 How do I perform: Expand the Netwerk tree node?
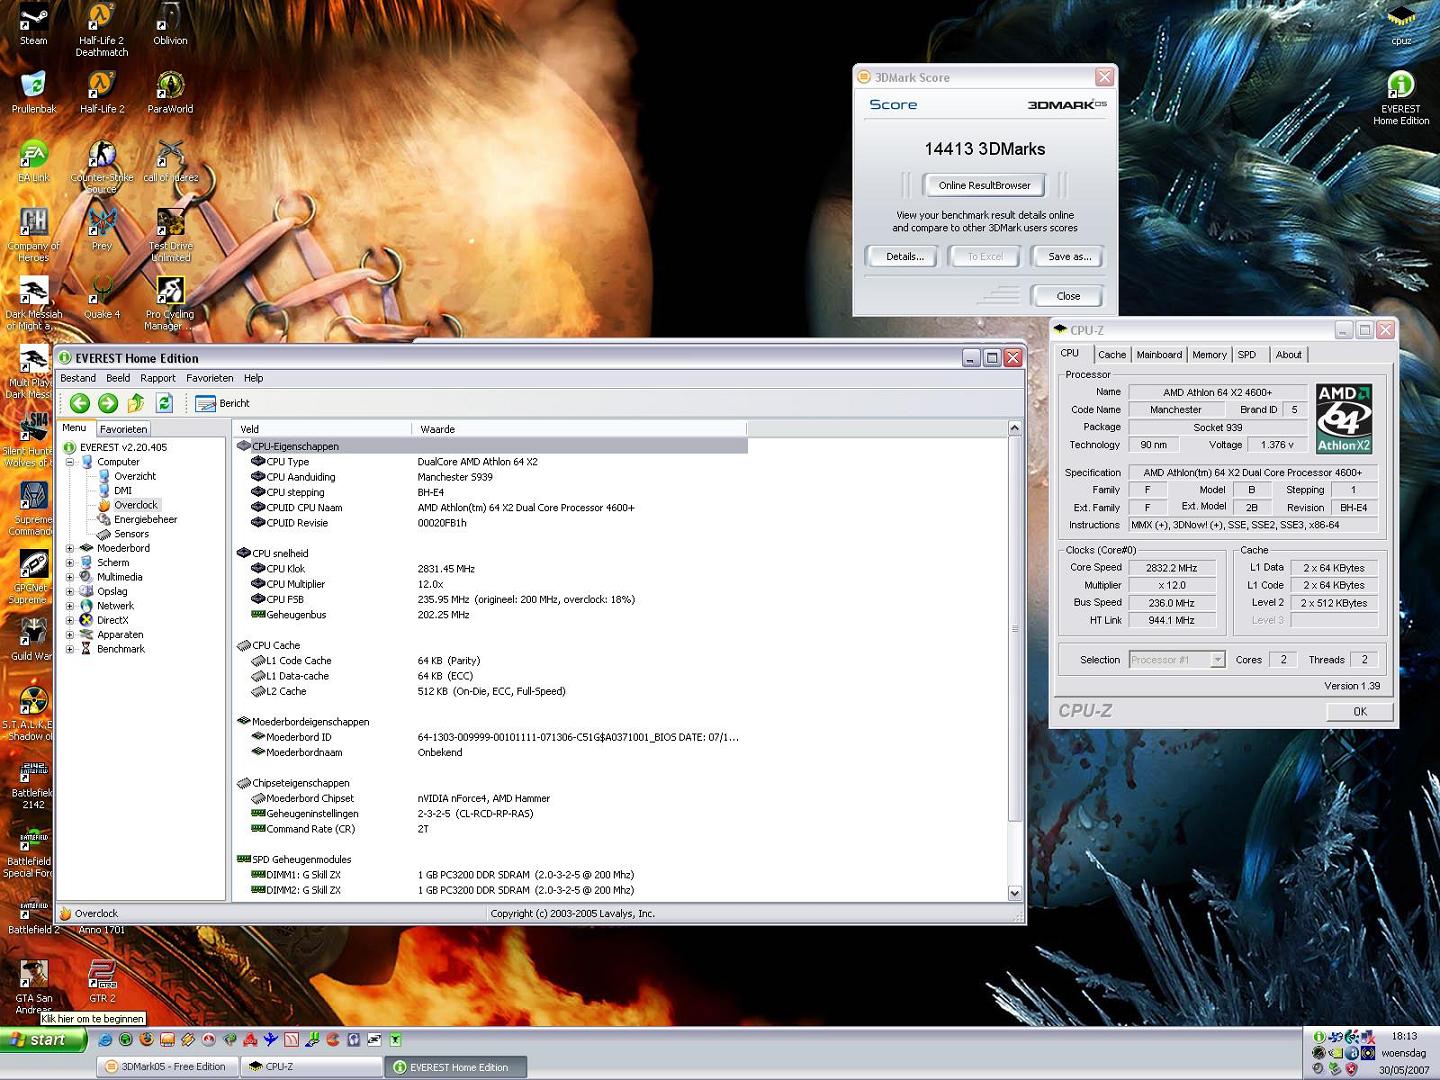[70, 605]
